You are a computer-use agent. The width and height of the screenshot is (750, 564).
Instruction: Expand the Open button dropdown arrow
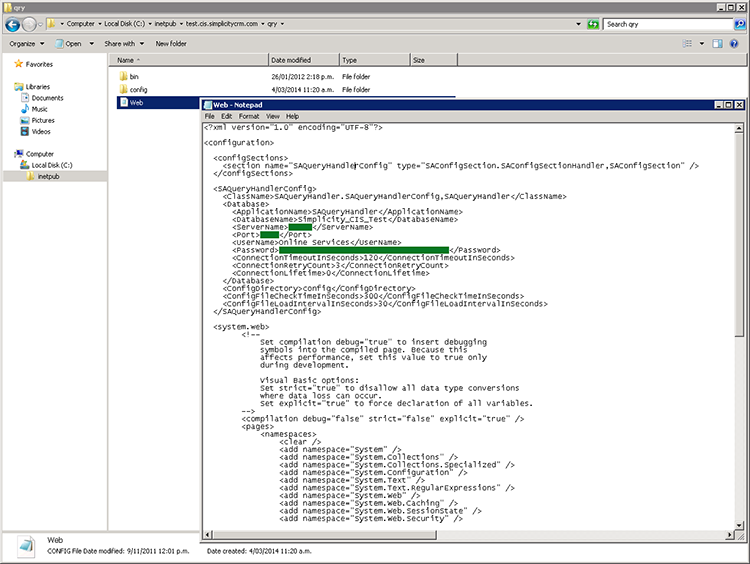pyautogui.click(x=91, y=44)
